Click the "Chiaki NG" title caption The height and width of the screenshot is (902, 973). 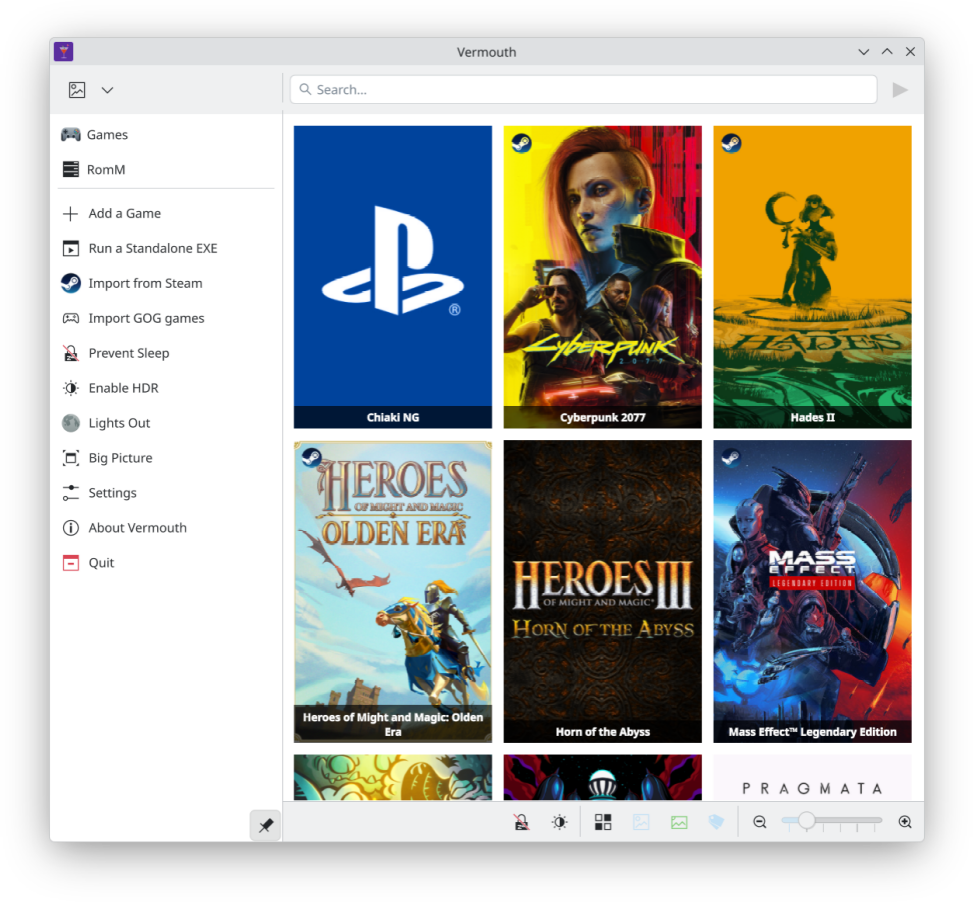[393, 418]
